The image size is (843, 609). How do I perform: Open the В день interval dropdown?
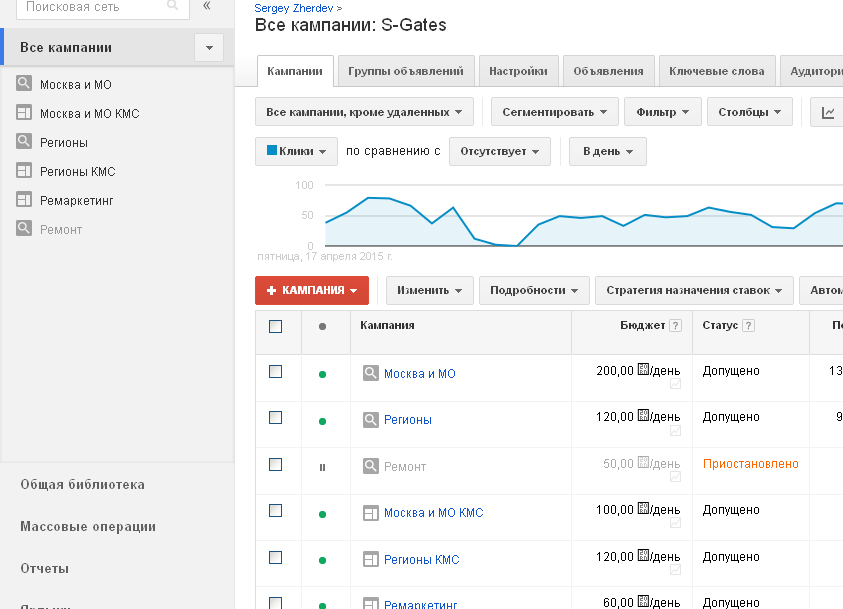click(608, 151)
